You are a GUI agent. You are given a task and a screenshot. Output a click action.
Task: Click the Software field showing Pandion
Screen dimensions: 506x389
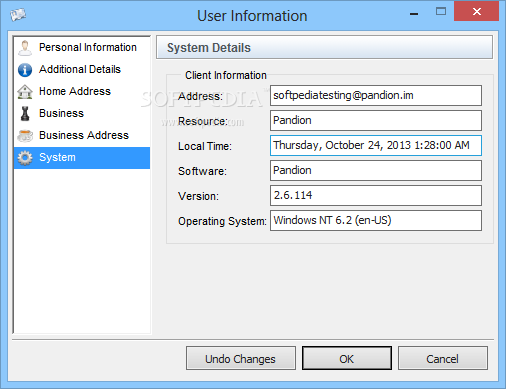pos(376,171)
